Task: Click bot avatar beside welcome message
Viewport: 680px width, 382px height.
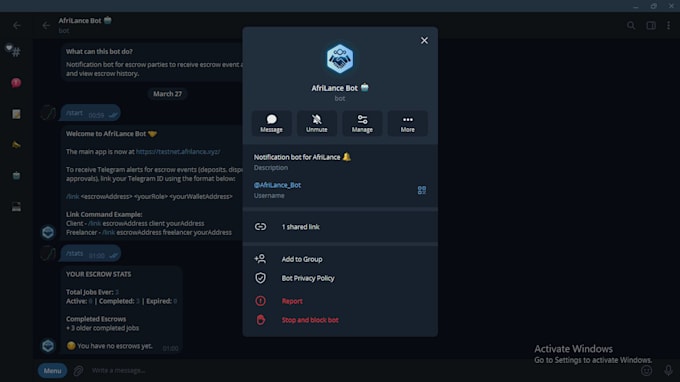Action: [48, 232]
